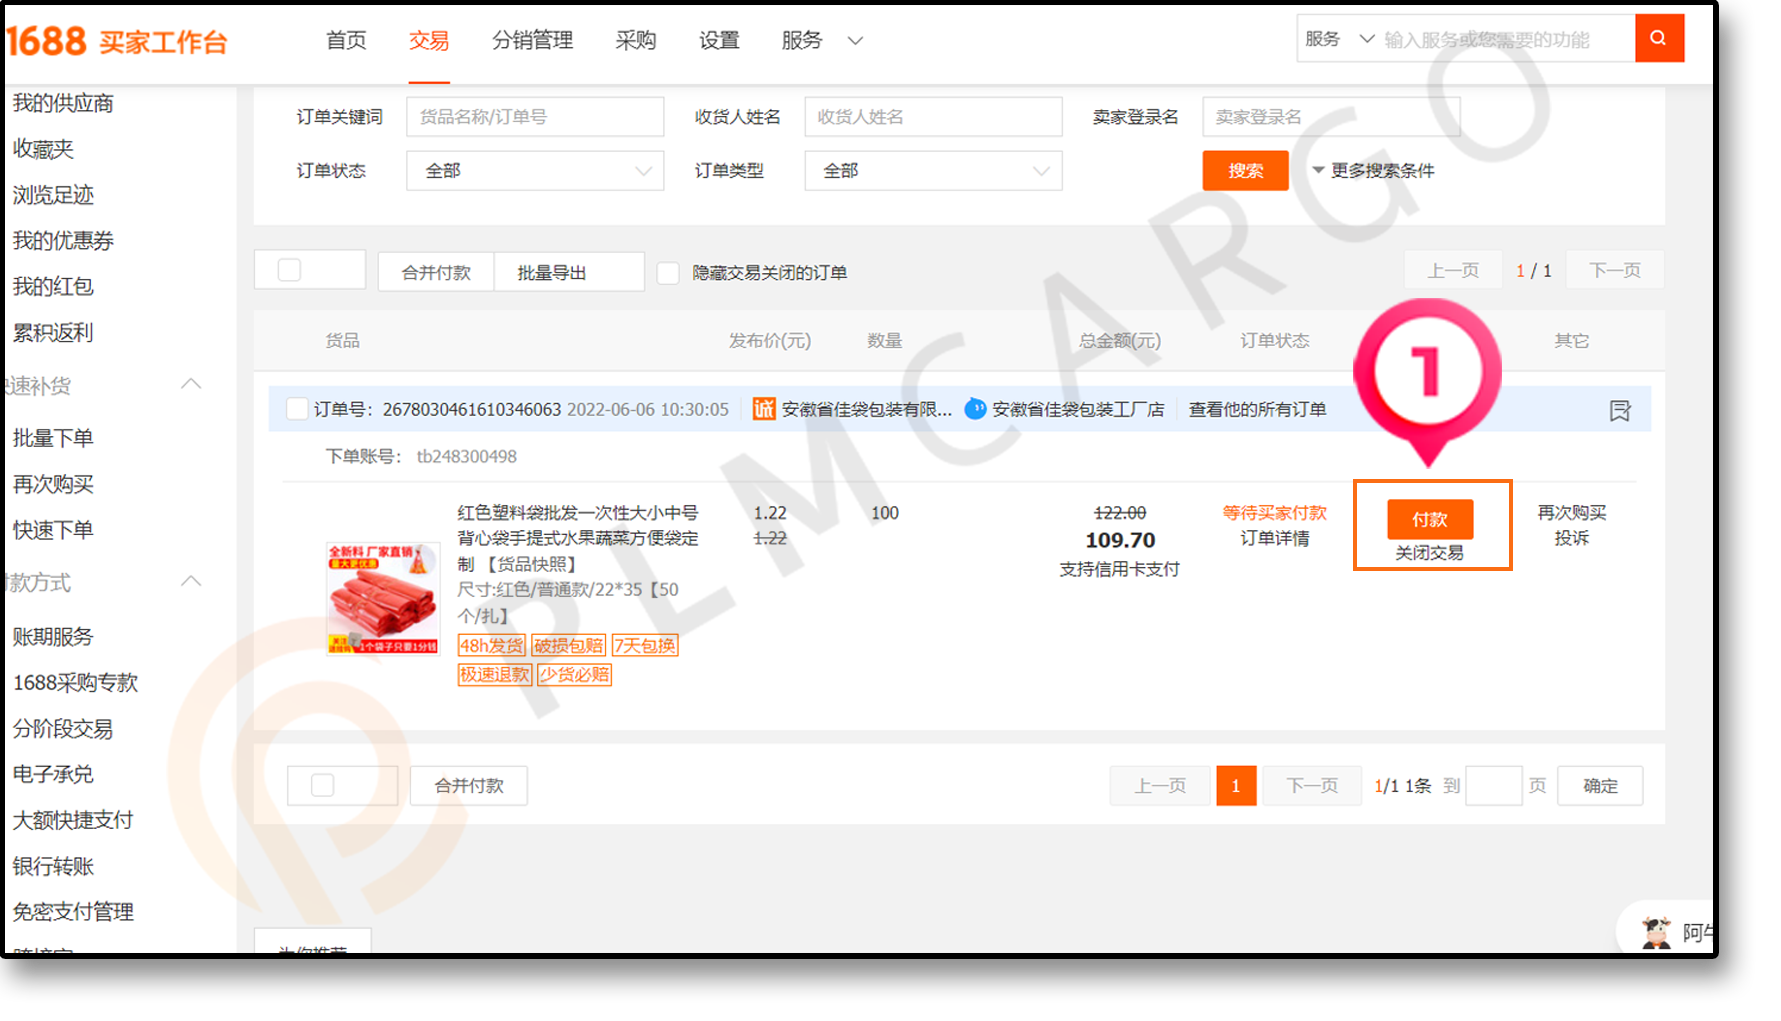1781x1021 pixels.
Task: Open the Distribution Management (分销管理) tab
Action: 532,41
